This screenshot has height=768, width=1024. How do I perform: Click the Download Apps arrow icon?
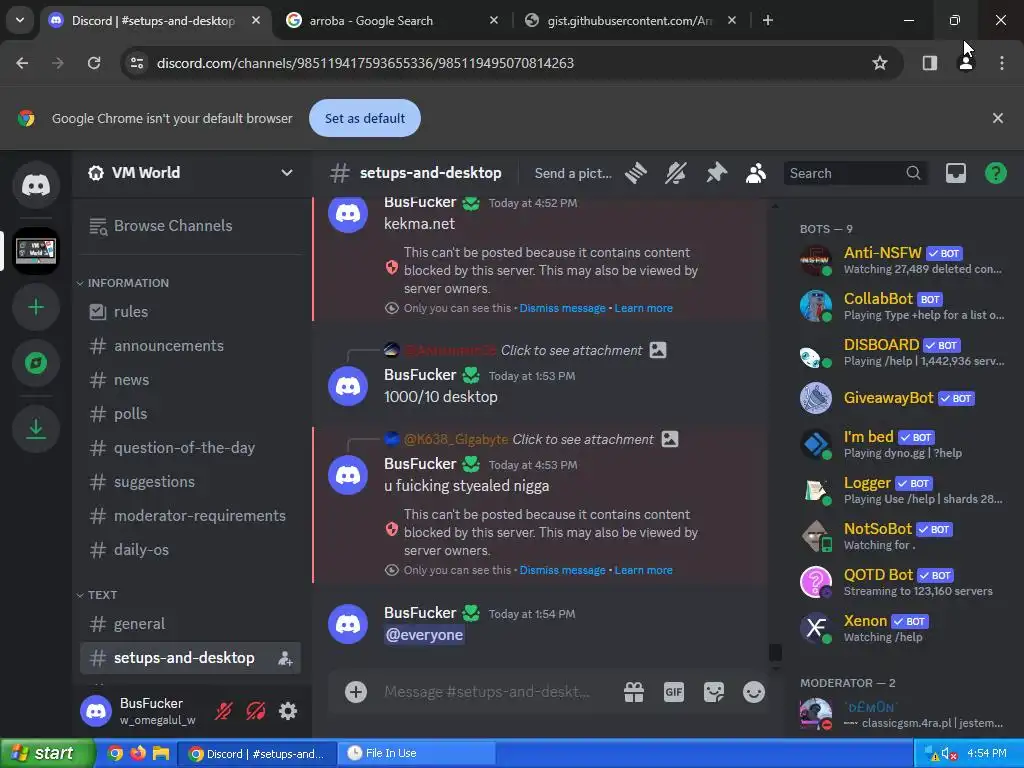click(36, 429)
